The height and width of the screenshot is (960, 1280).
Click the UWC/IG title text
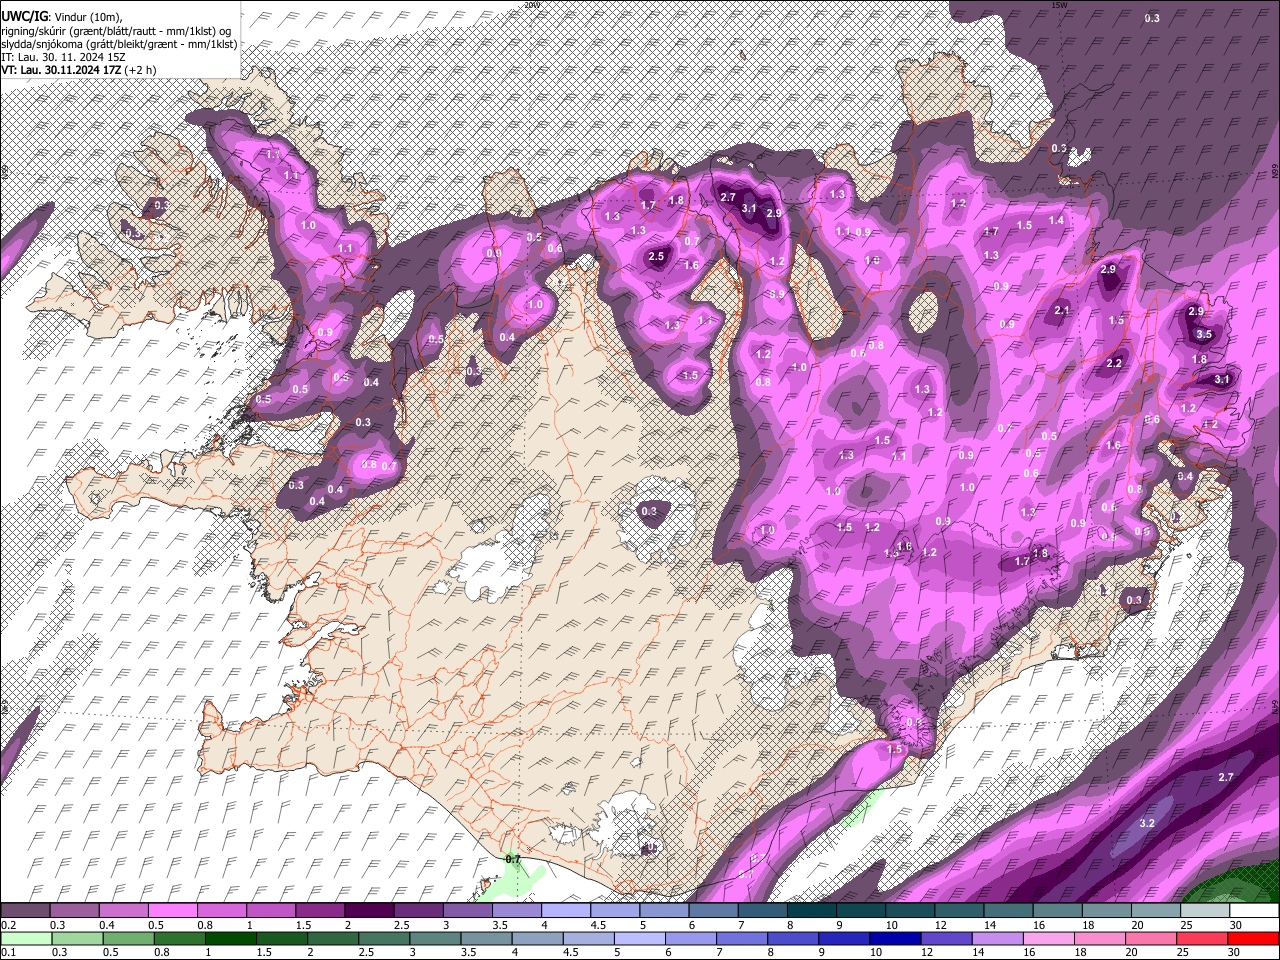click(x=24, y=15)
